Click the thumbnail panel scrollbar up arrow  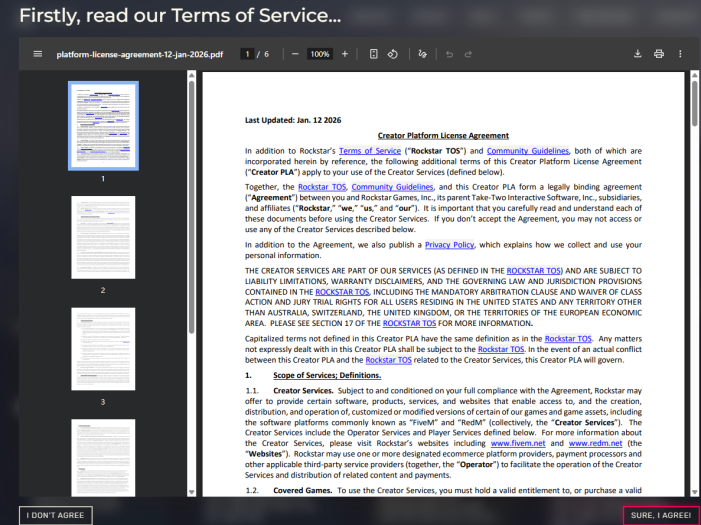pos(191,75)
